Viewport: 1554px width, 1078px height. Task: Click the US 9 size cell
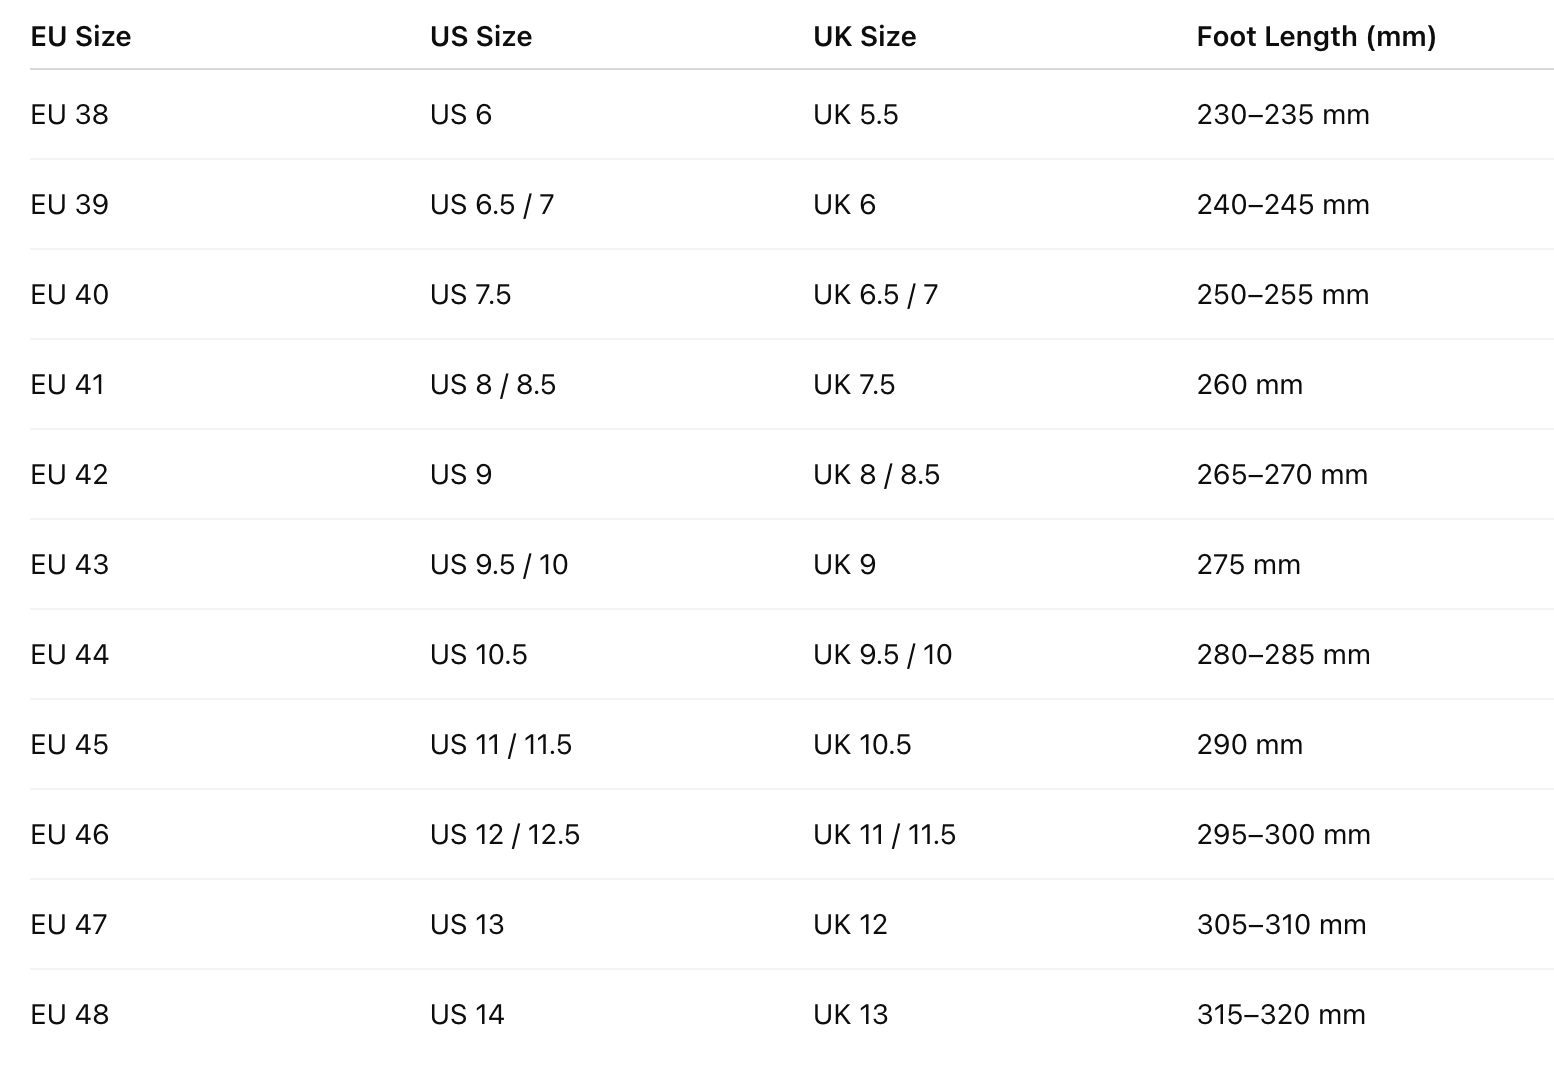tap(461, 475)
